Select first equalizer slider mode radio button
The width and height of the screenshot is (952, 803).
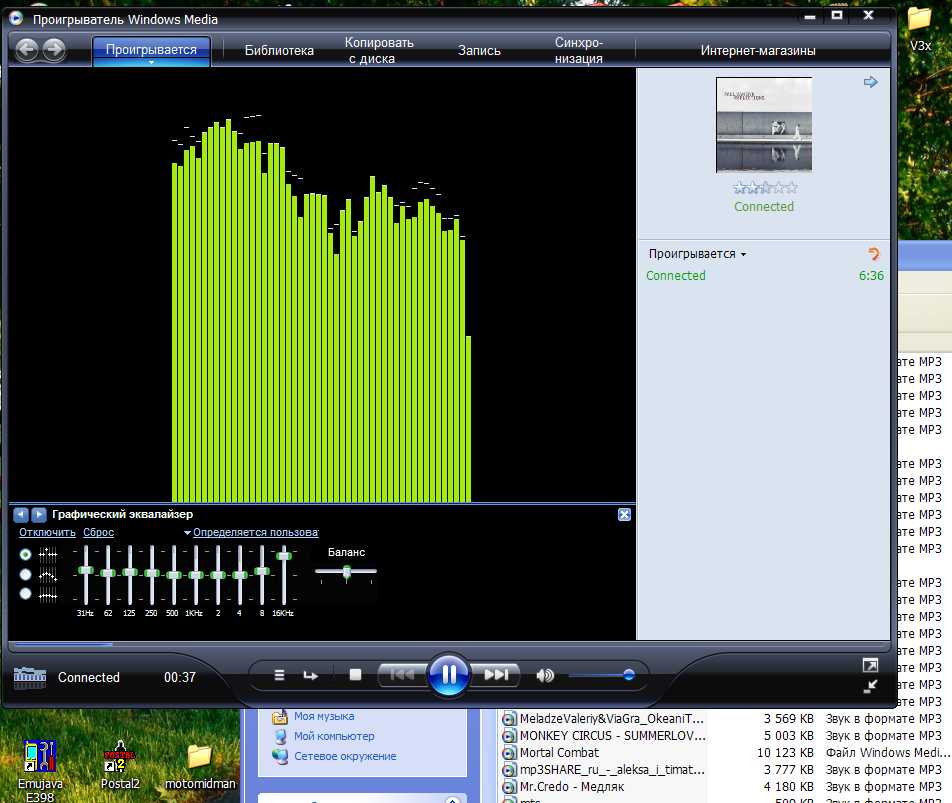[26, 554]
